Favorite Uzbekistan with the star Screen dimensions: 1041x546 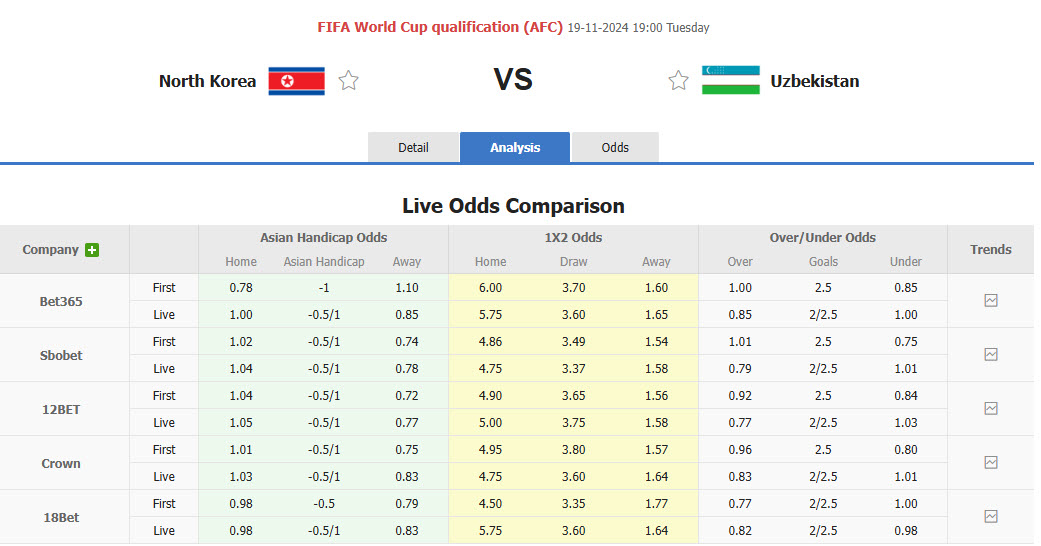pos(678,81)
